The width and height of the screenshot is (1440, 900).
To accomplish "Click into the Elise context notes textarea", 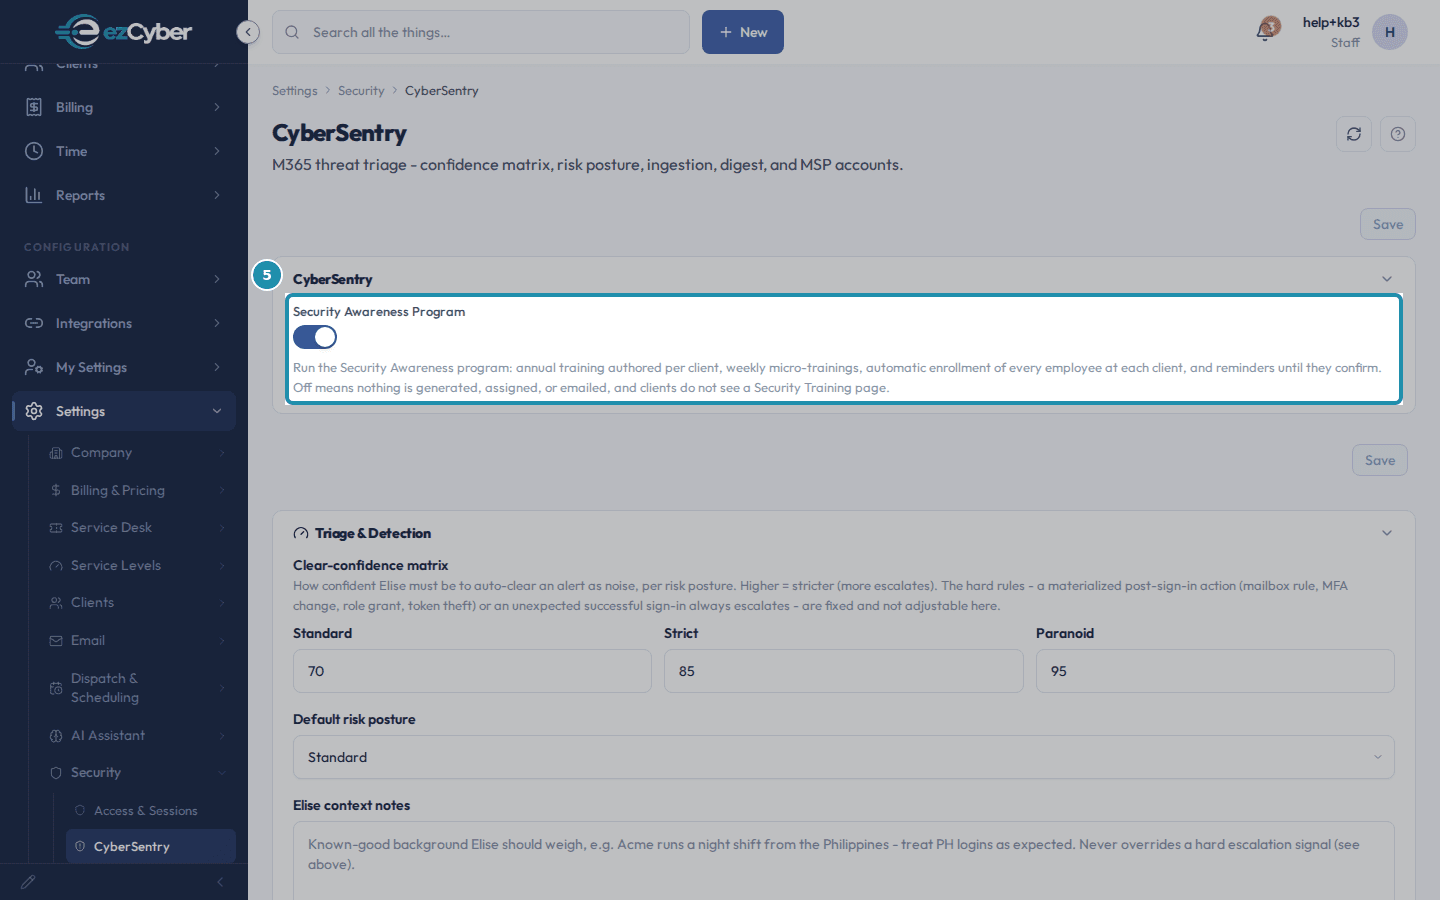I will tap(843, 861).
